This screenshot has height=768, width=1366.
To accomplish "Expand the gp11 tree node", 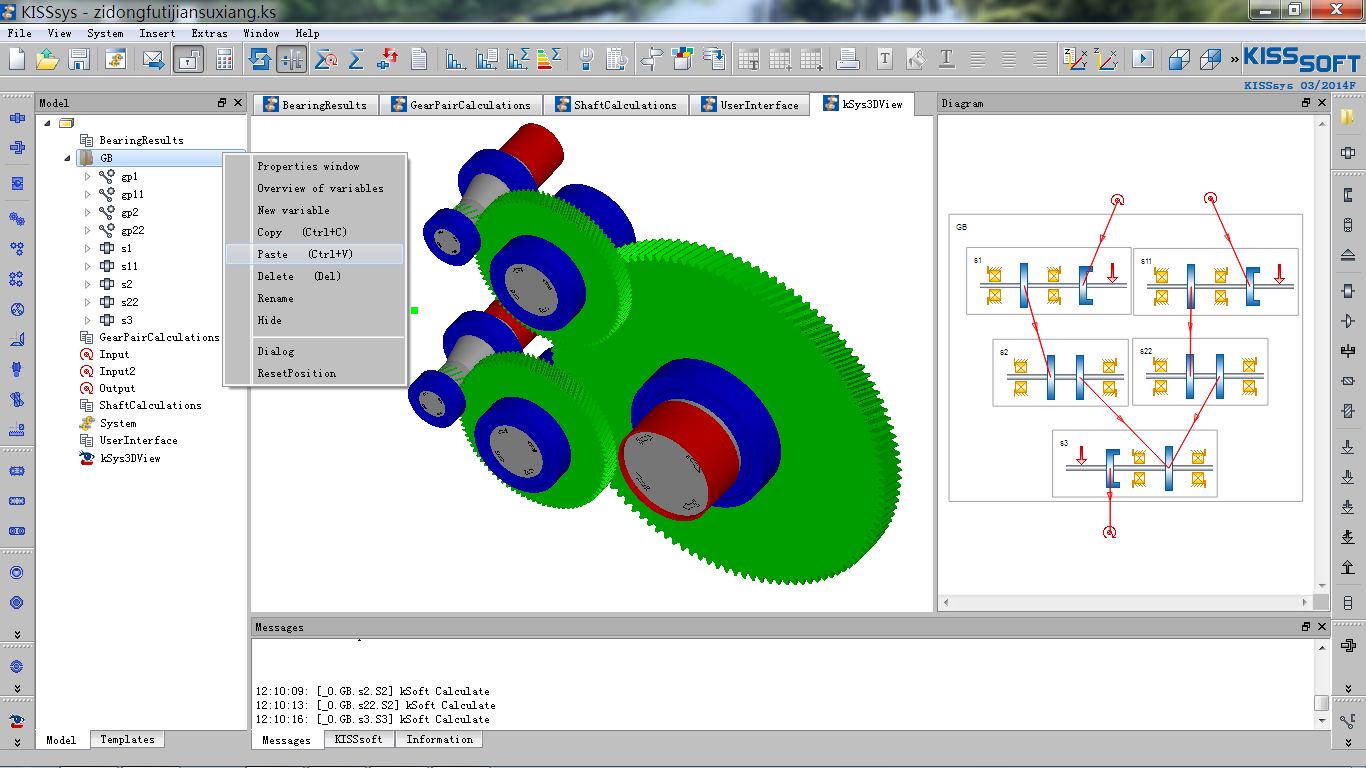I will (x=88, y=195).
